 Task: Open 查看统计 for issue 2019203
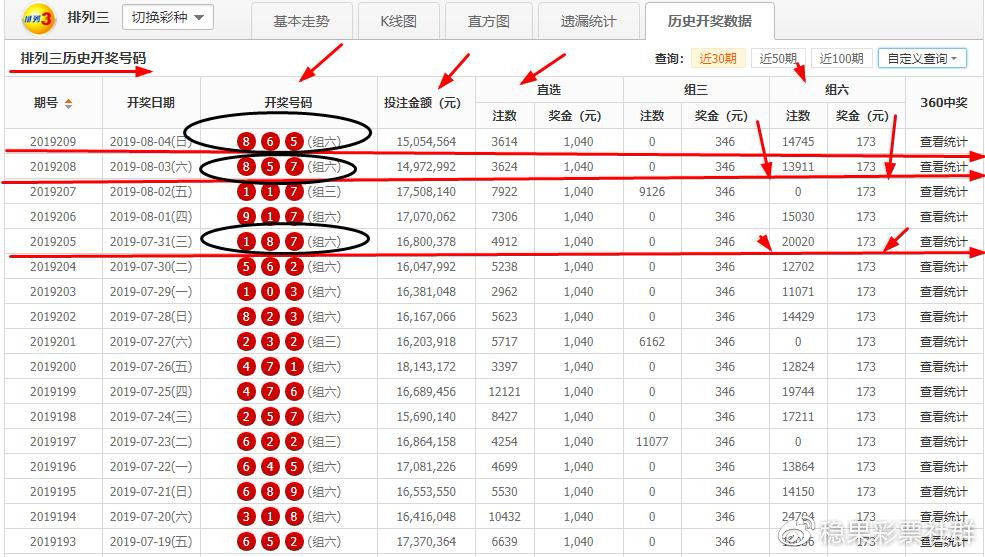point(944,291)
